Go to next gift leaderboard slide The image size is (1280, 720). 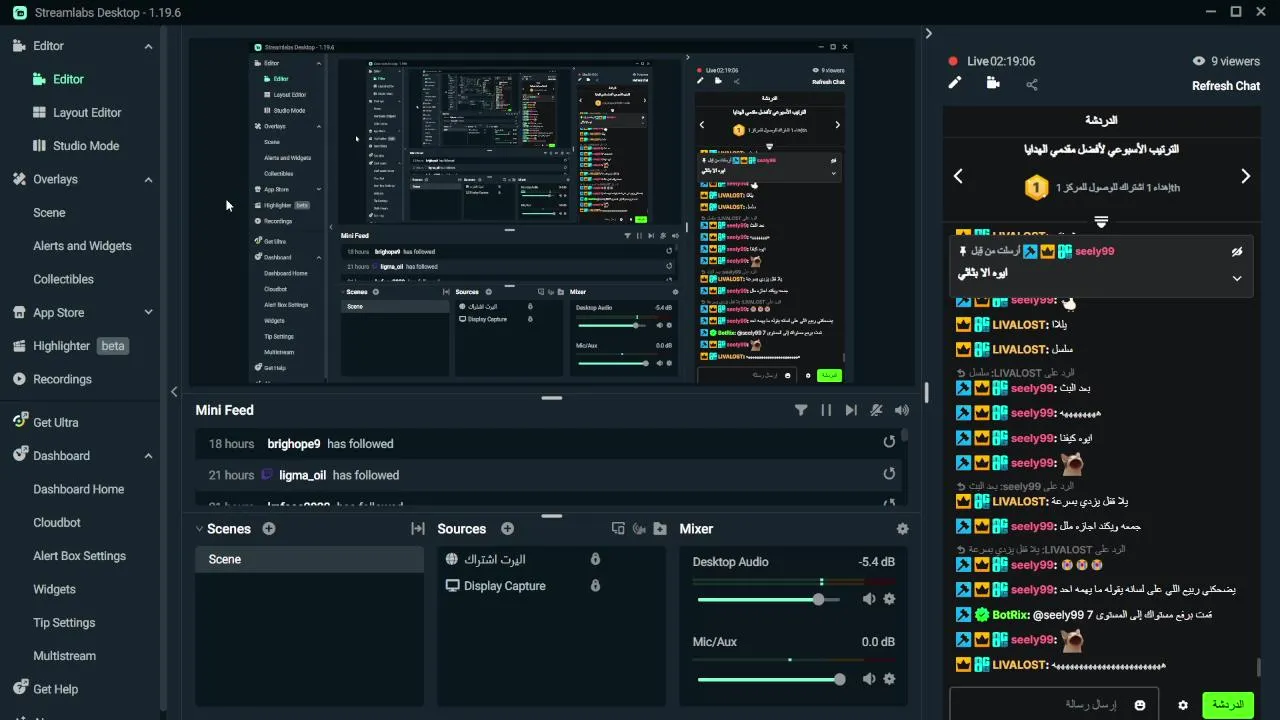[x=1246, y=176]
